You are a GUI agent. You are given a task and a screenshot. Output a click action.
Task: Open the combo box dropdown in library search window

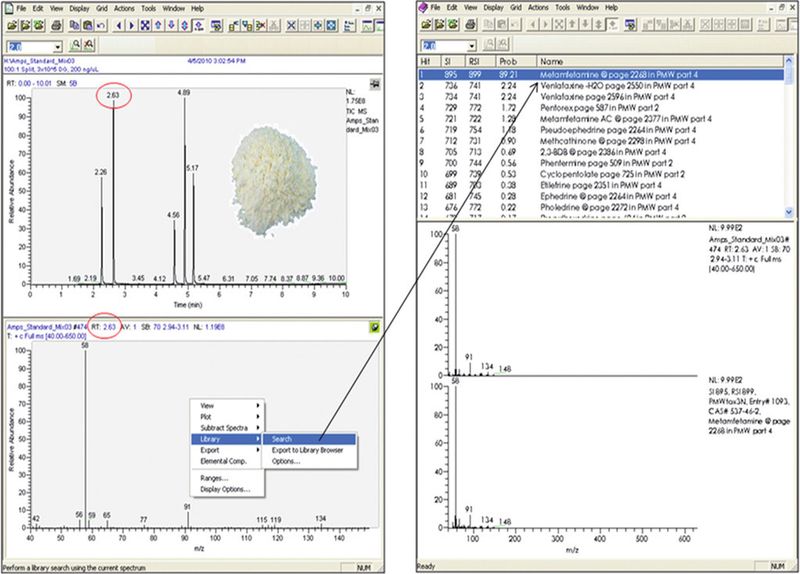coord(471,46)
